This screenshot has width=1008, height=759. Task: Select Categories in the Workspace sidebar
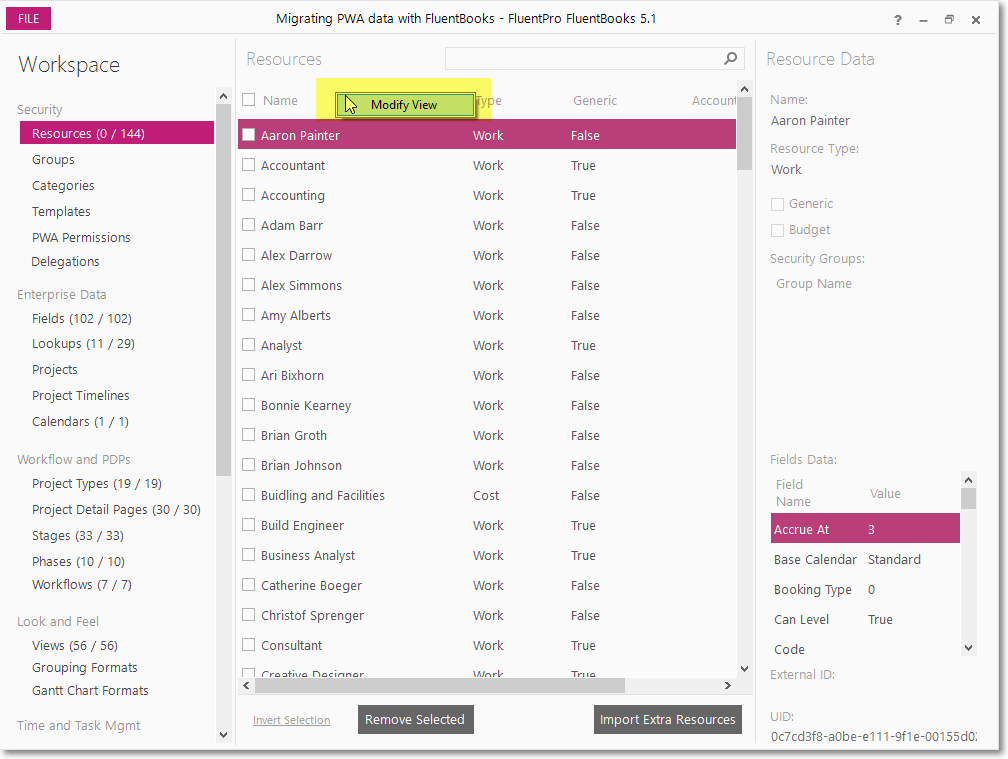coord(63,185)
